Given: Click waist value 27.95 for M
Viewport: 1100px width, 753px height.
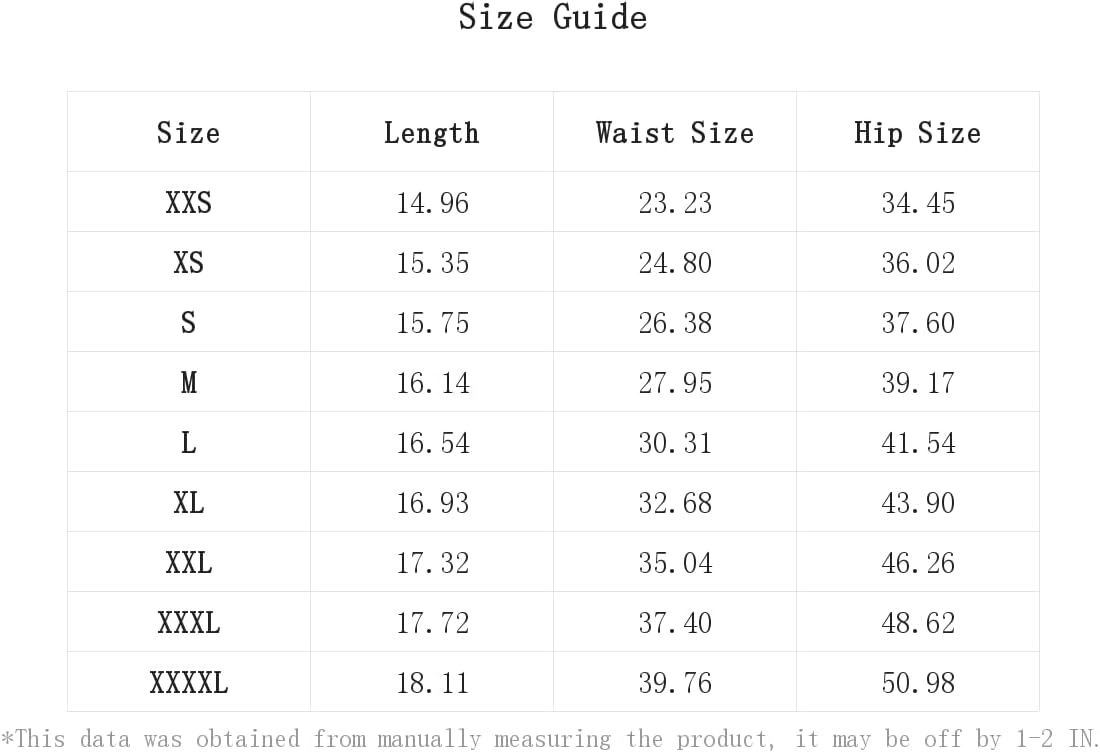Looking at the screenshot, I should [675, 383].
